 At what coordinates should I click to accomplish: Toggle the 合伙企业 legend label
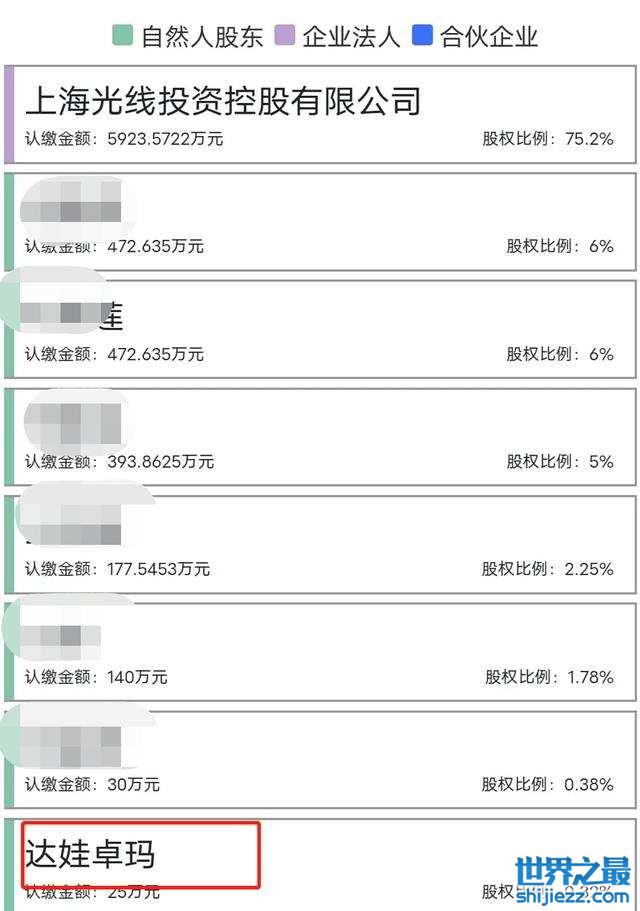[x=489, y=38]
